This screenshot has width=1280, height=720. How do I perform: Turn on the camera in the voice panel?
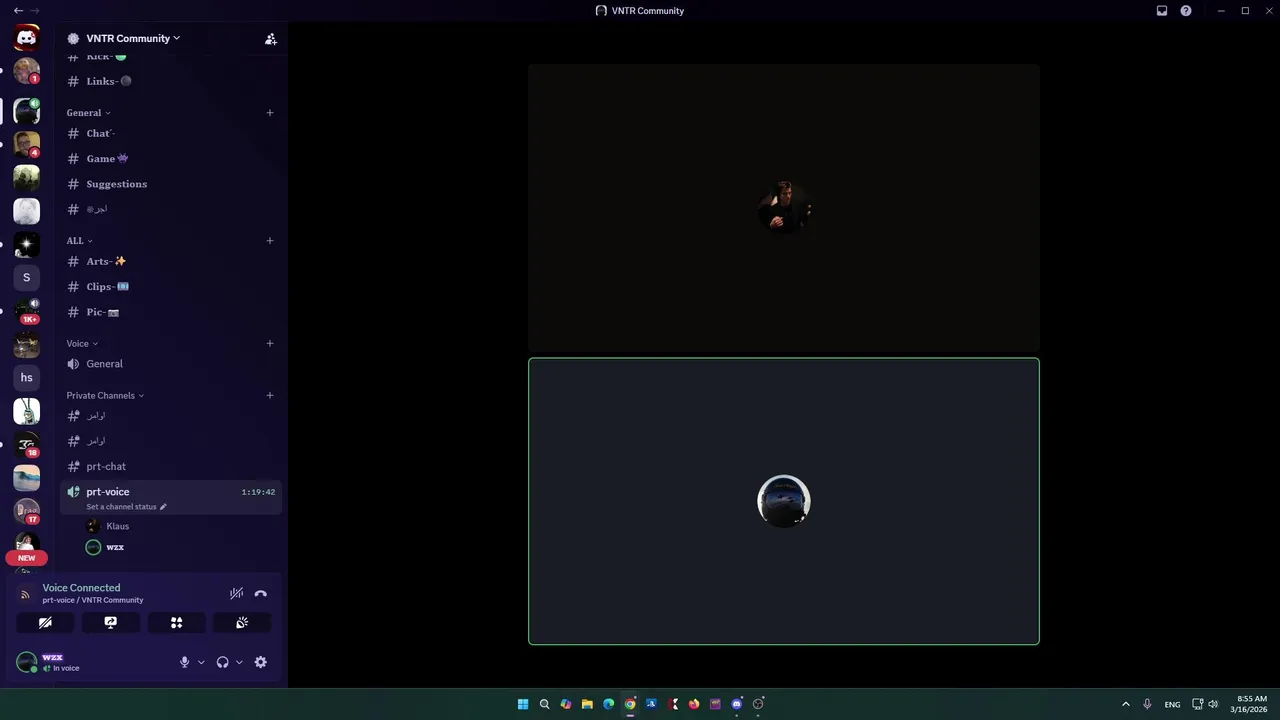(45, 622)
